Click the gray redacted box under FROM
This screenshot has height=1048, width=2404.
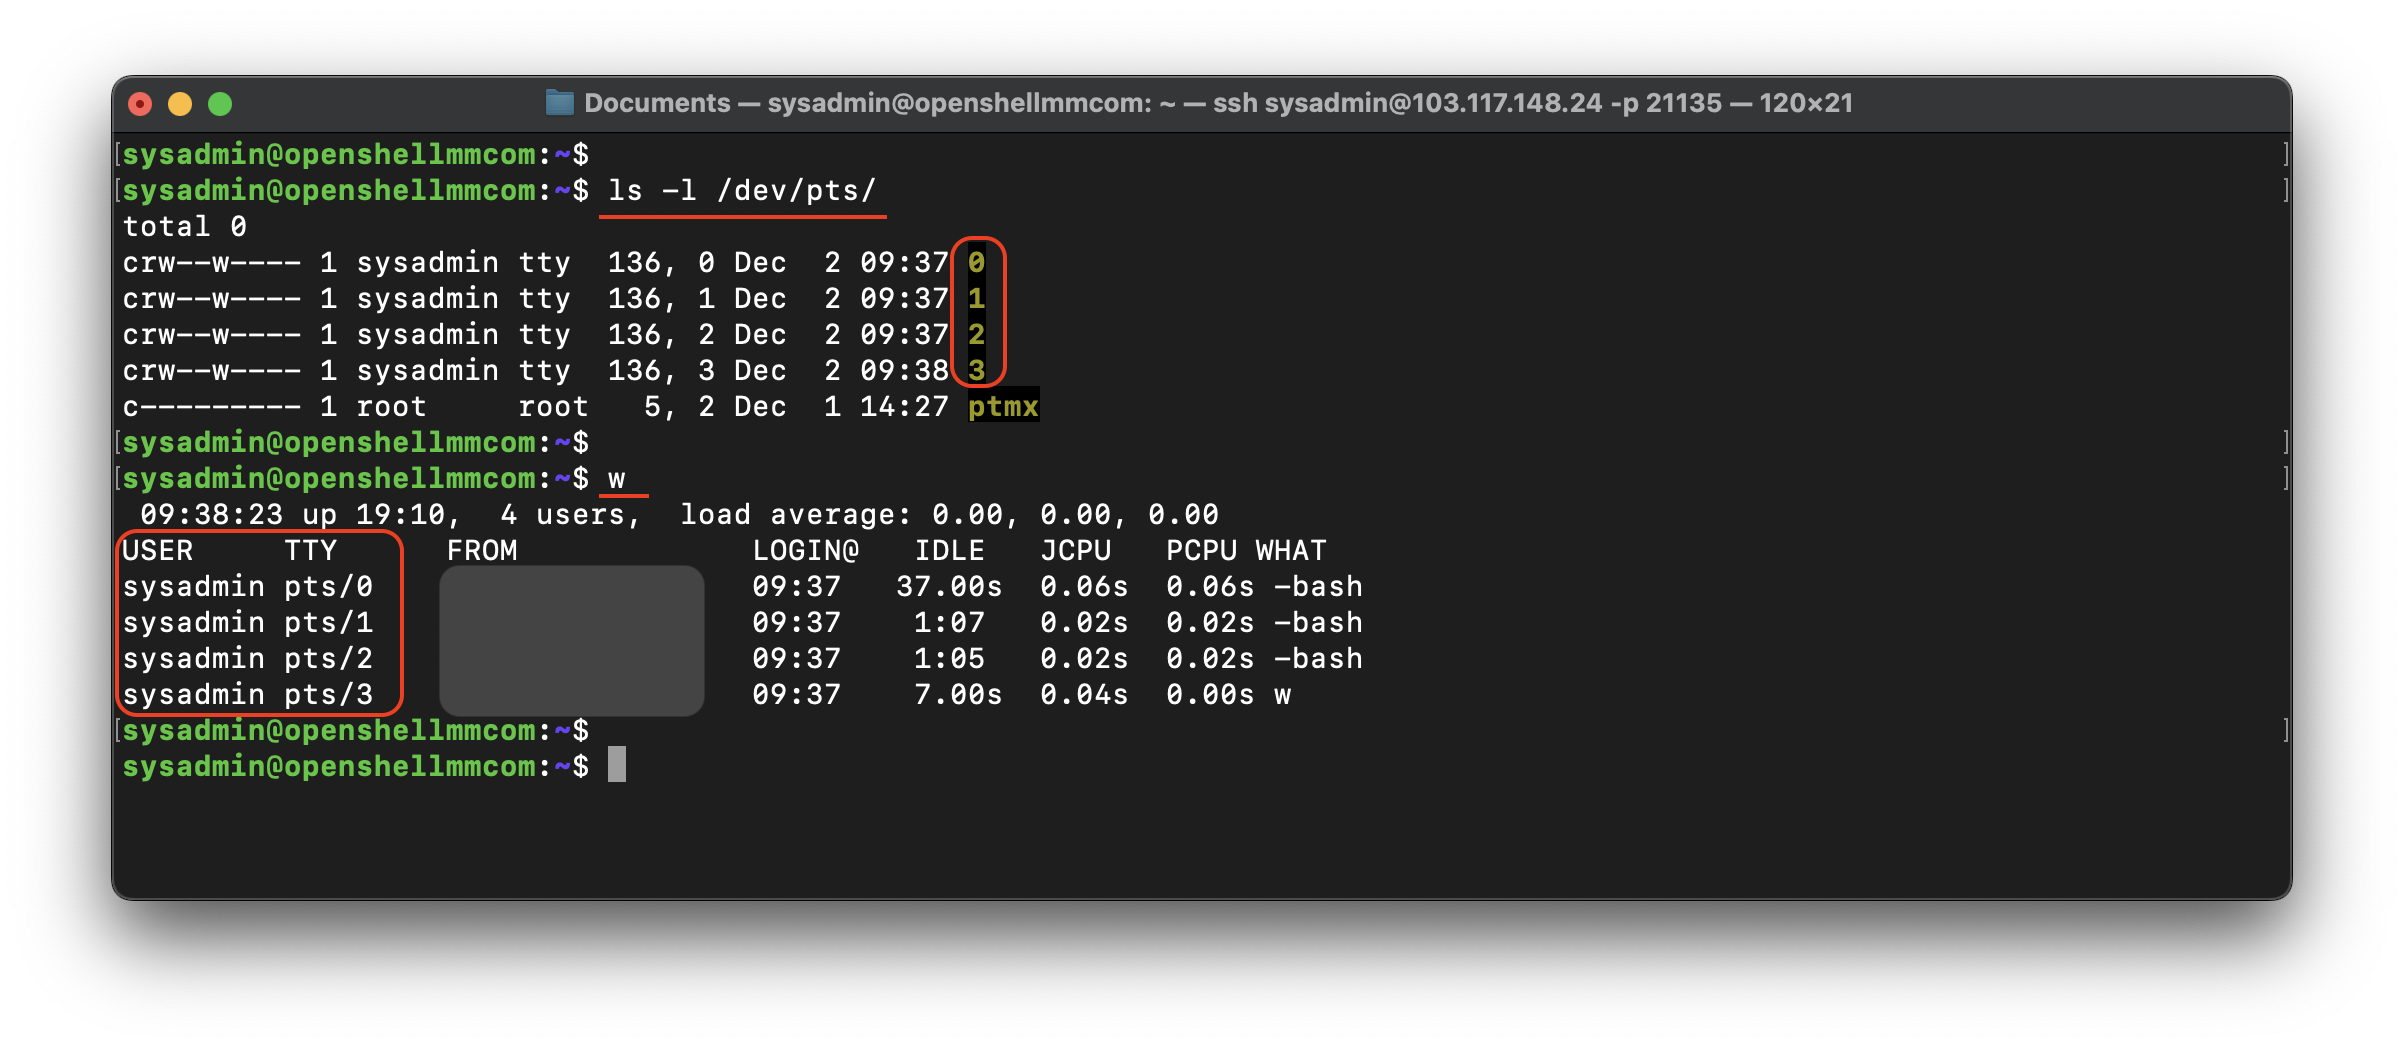pyautogui.click(x=572, y=640)
